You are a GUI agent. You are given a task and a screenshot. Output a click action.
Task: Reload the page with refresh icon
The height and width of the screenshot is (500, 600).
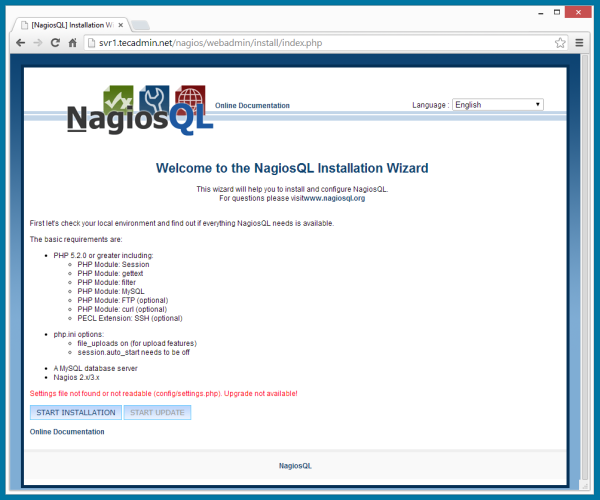55,43
